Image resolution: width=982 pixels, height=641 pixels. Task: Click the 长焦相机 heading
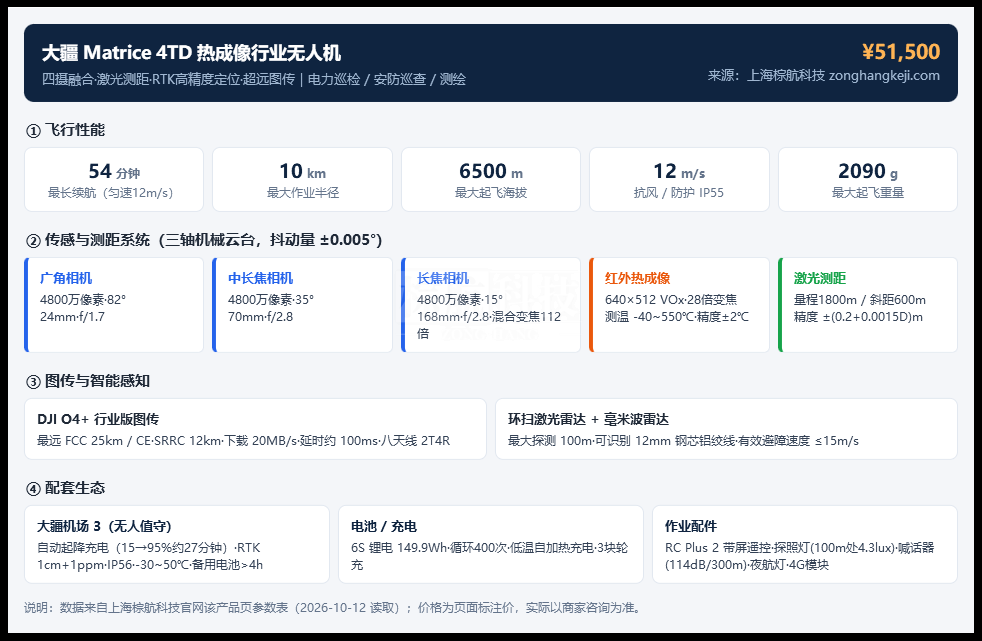443,278
